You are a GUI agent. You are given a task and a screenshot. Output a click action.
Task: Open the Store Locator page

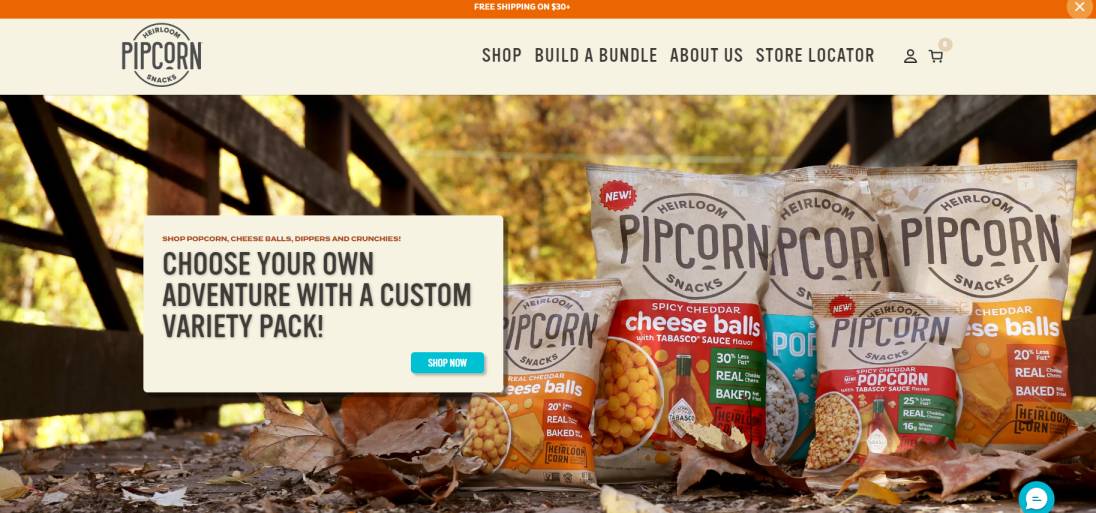tap(815, 55)
